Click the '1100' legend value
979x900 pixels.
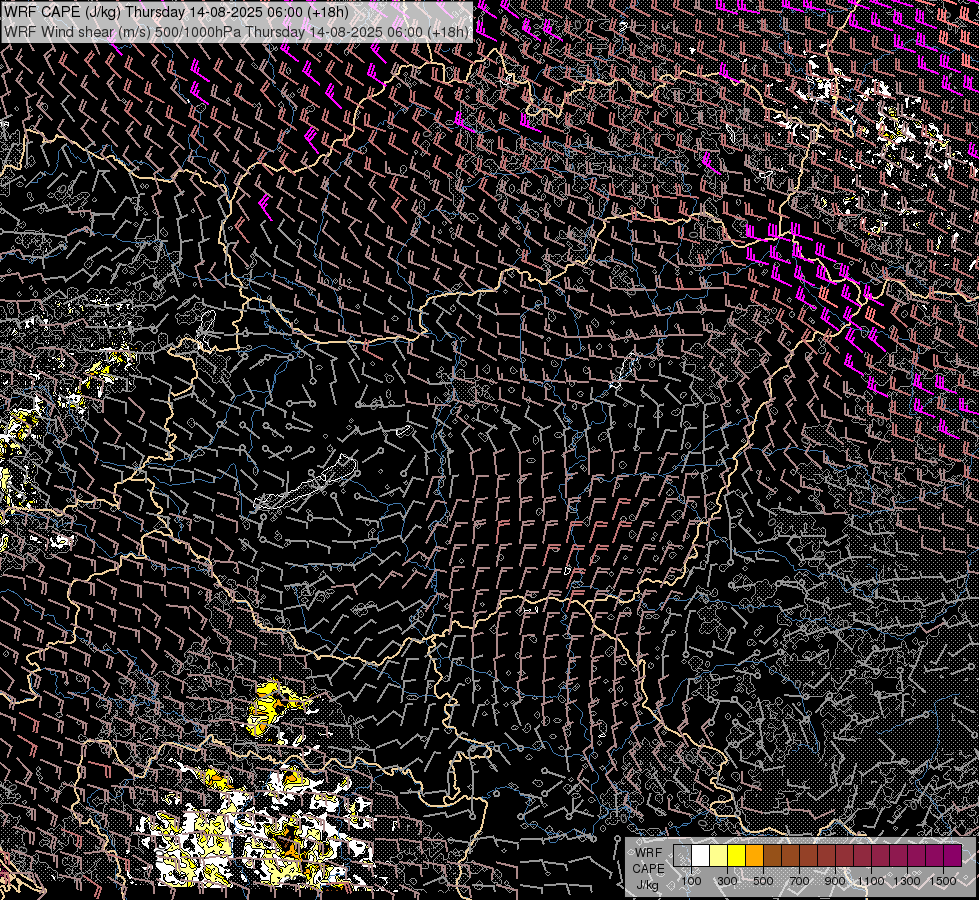click(x=870, y=881)
